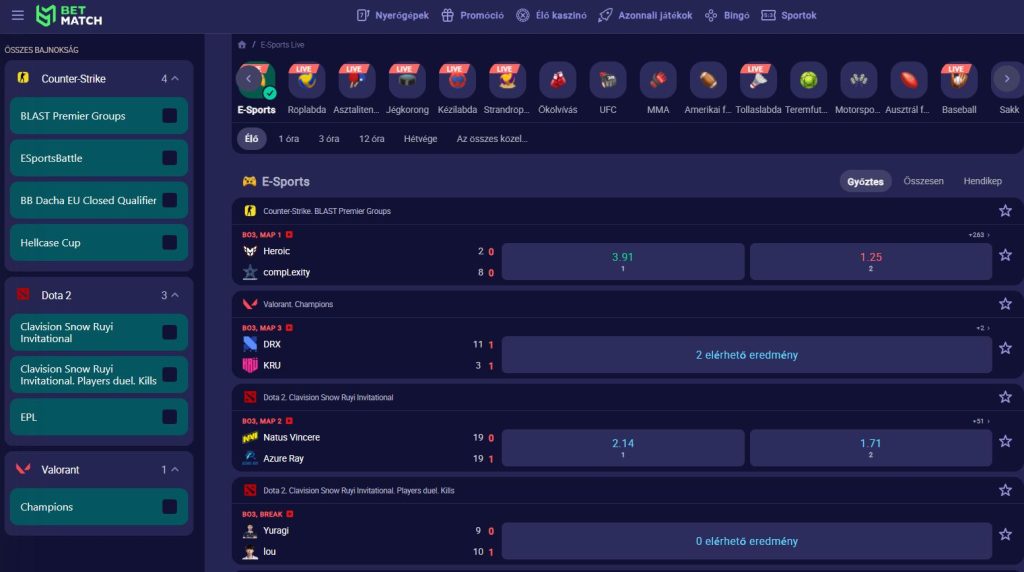Select the Győztes market tab
Viewport: 1024px width, 572px height.
click(x=865, y=182)
